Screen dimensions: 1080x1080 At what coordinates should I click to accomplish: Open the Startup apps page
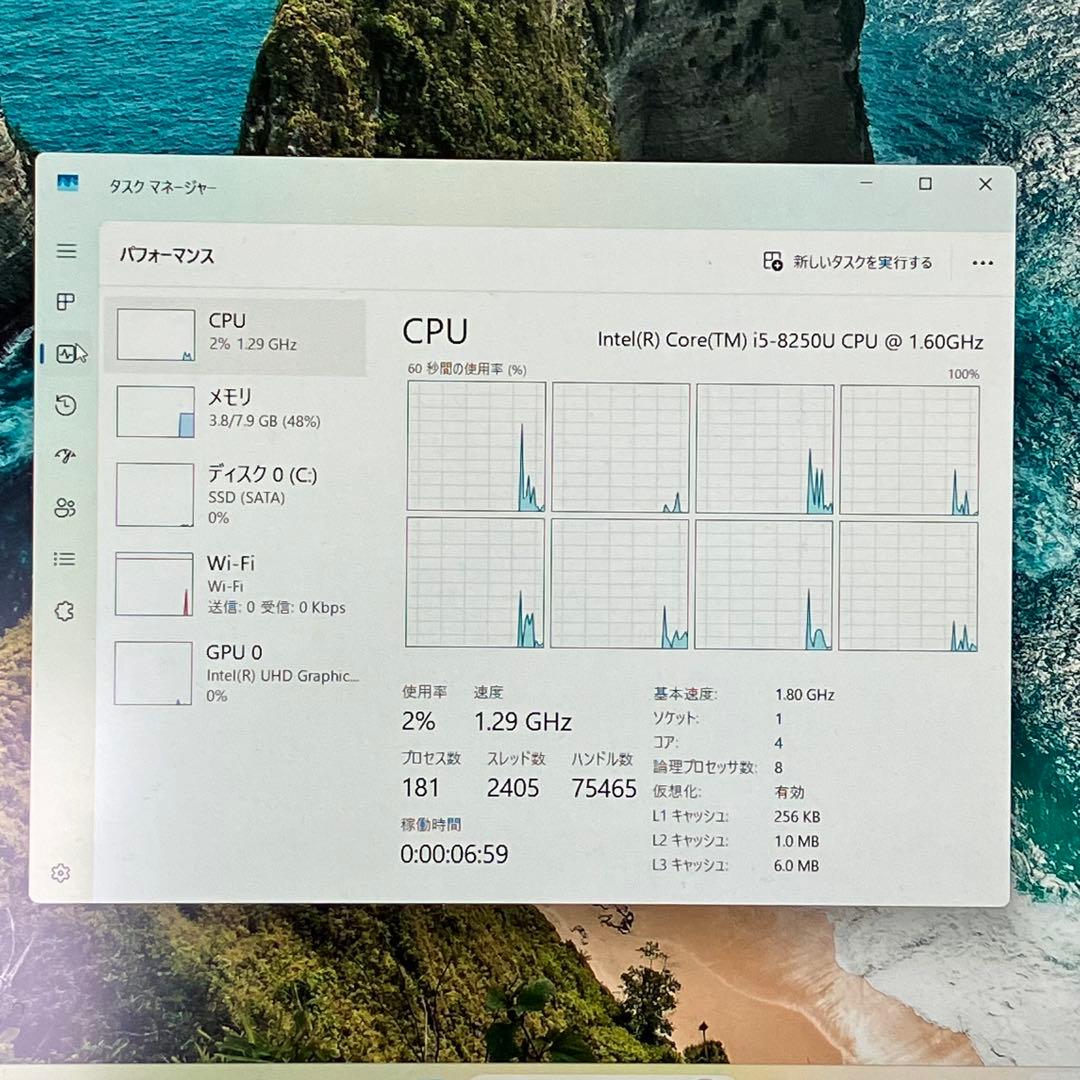66,457
